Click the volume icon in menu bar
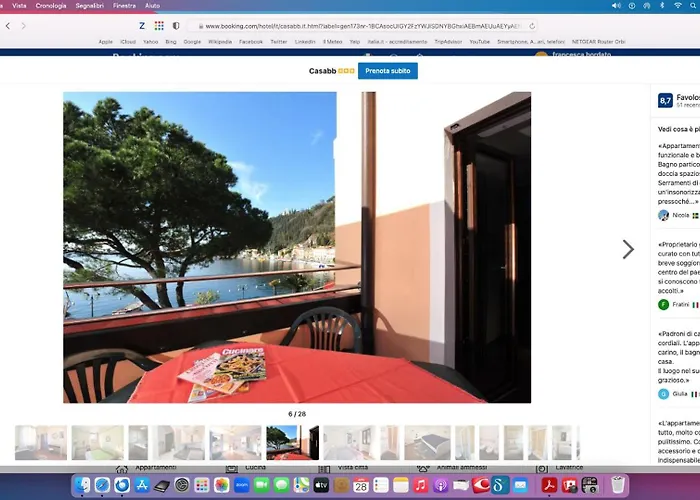Viewport: 700px width, 500px height. click(616, 5)
